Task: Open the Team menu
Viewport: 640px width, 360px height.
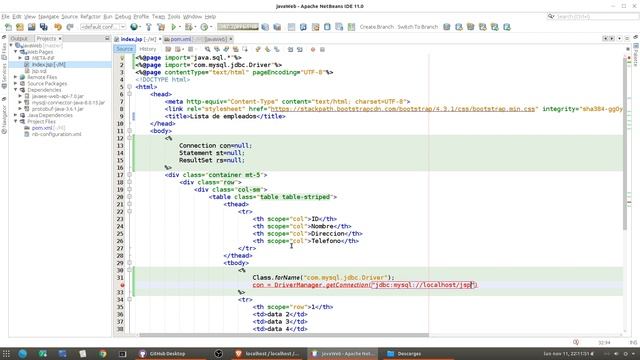Action: (x=158, y=17)
